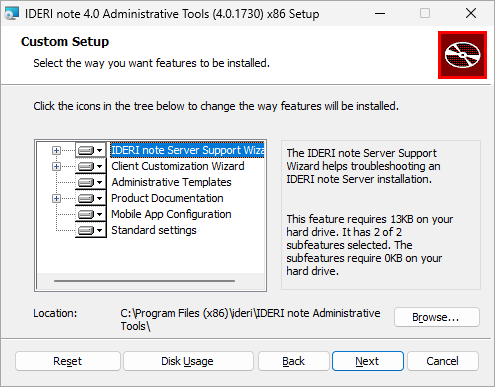The height and width of the screenshot is (387, 495).
Task: Click the feature description text about Server Support Wizard
Action: (363, 166)
